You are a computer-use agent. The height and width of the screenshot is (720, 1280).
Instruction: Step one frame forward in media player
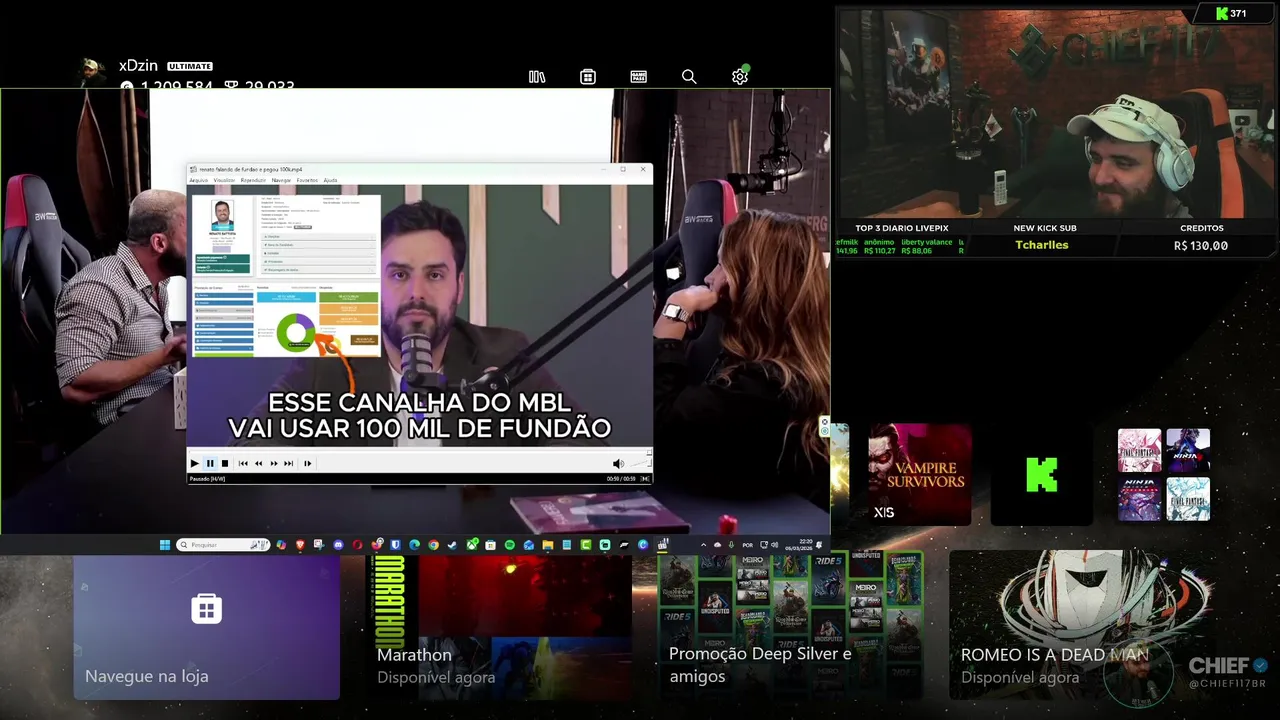pyautogui.click(x=308, y=463)
